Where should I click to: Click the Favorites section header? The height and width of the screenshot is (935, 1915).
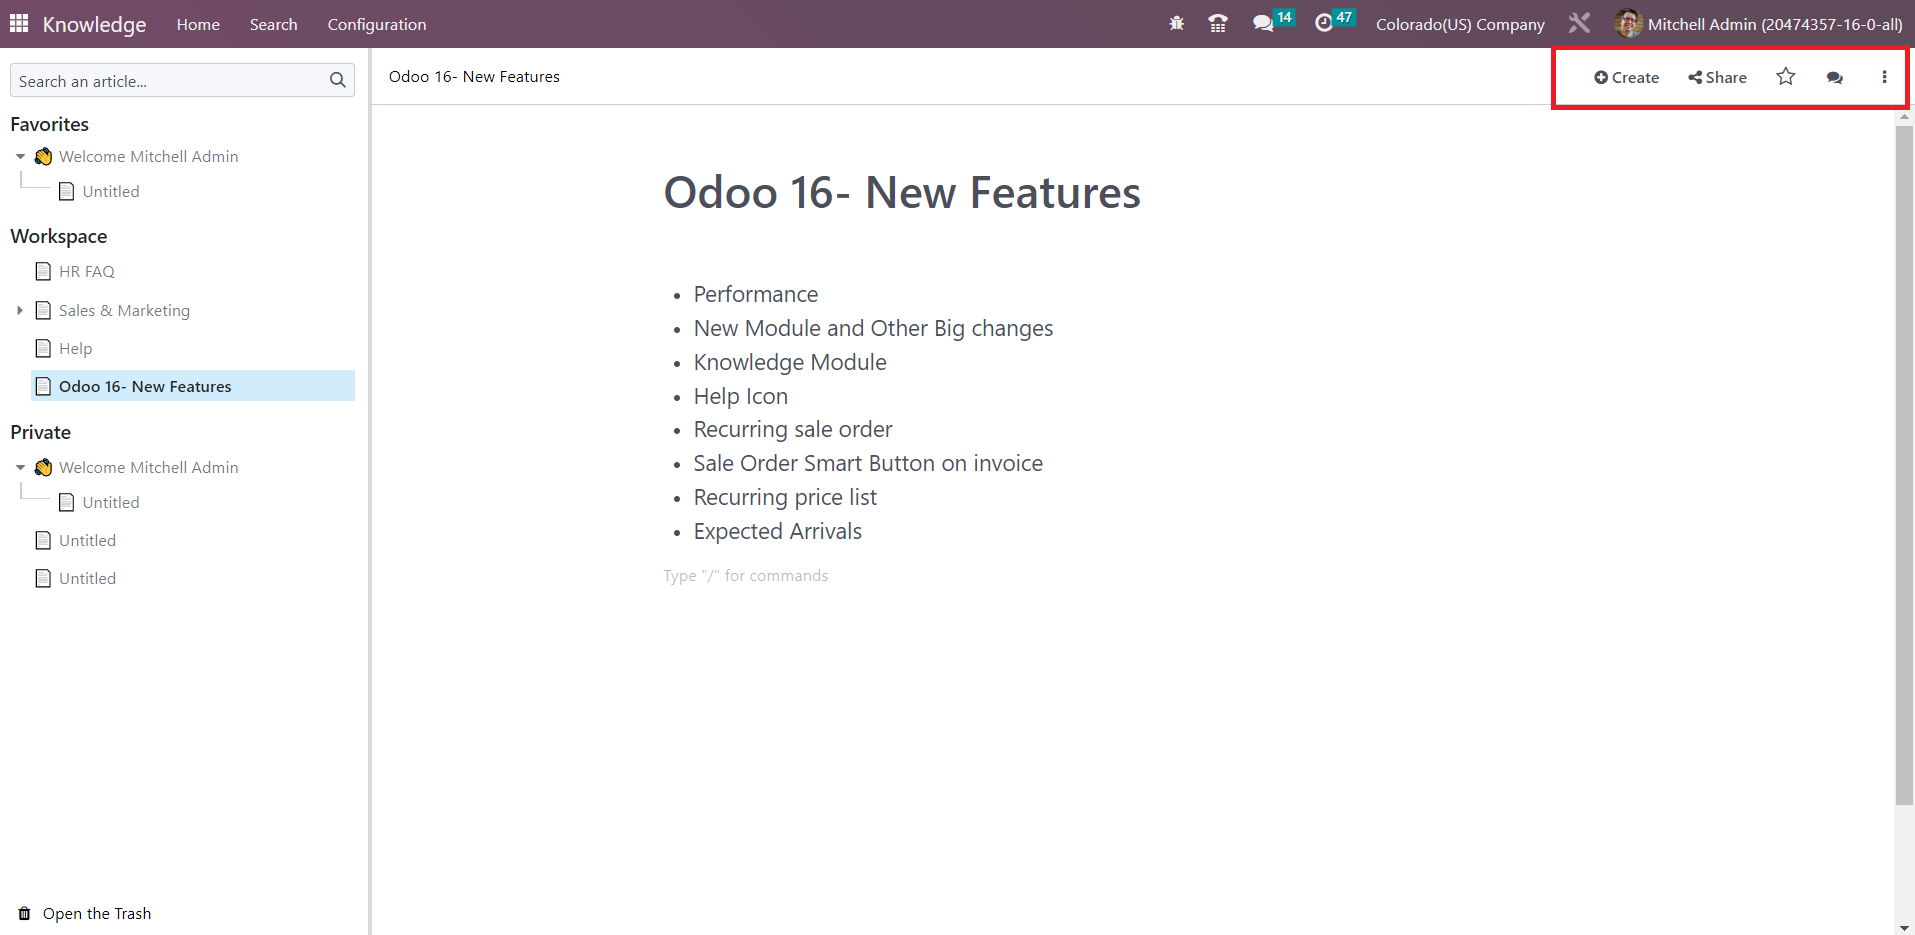[x=50, y=124]
